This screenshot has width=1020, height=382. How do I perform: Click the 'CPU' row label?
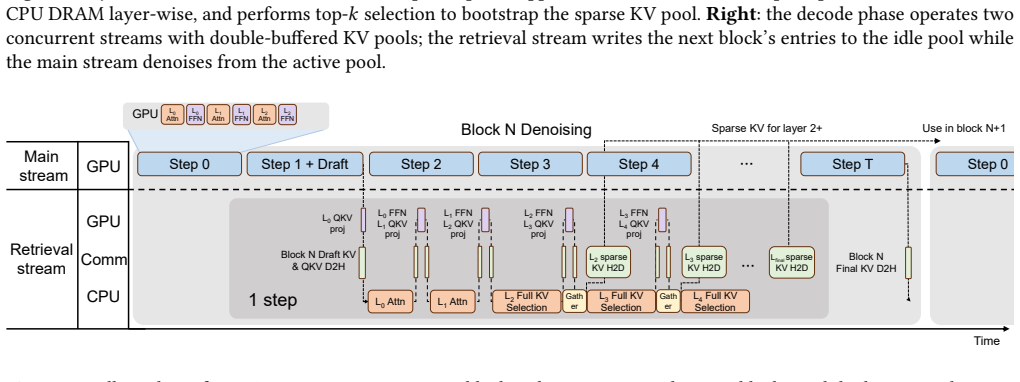[x=103, y=297]
